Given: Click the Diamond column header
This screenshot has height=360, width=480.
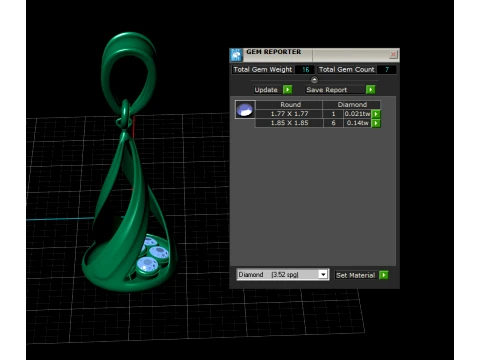Looking at the screenshot, I should pyautogui.click(x=352, y=105).
